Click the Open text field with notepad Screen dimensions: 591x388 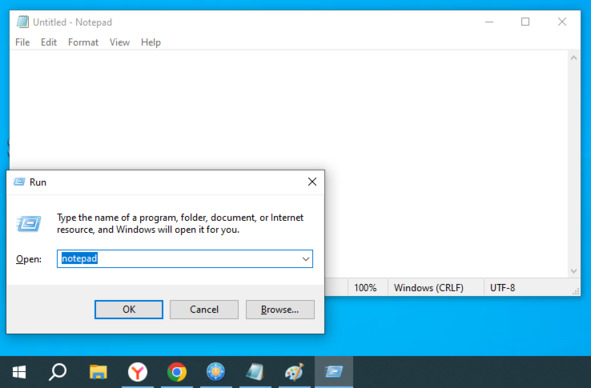click(185, 259)
